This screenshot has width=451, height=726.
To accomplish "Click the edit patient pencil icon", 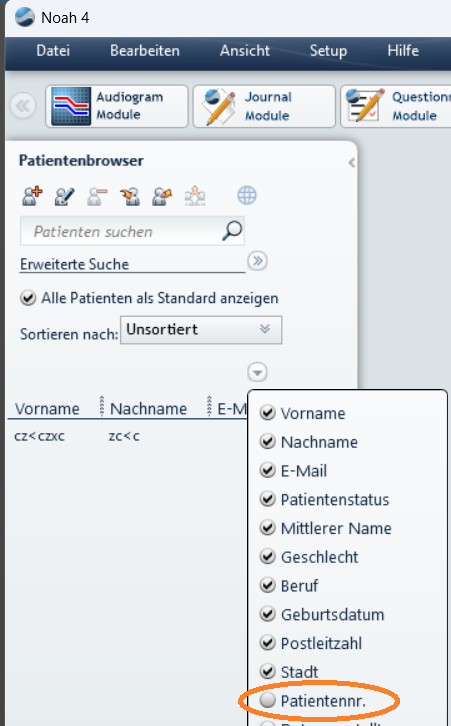I will [x=64, y=196].
